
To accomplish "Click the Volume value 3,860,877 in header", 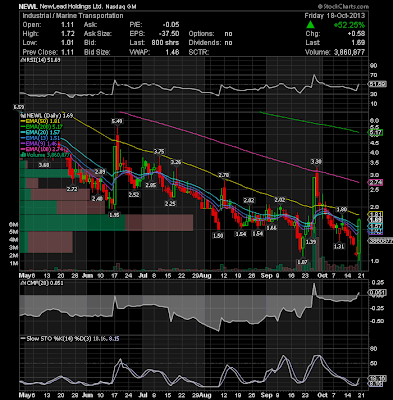I will coord(349,52).
